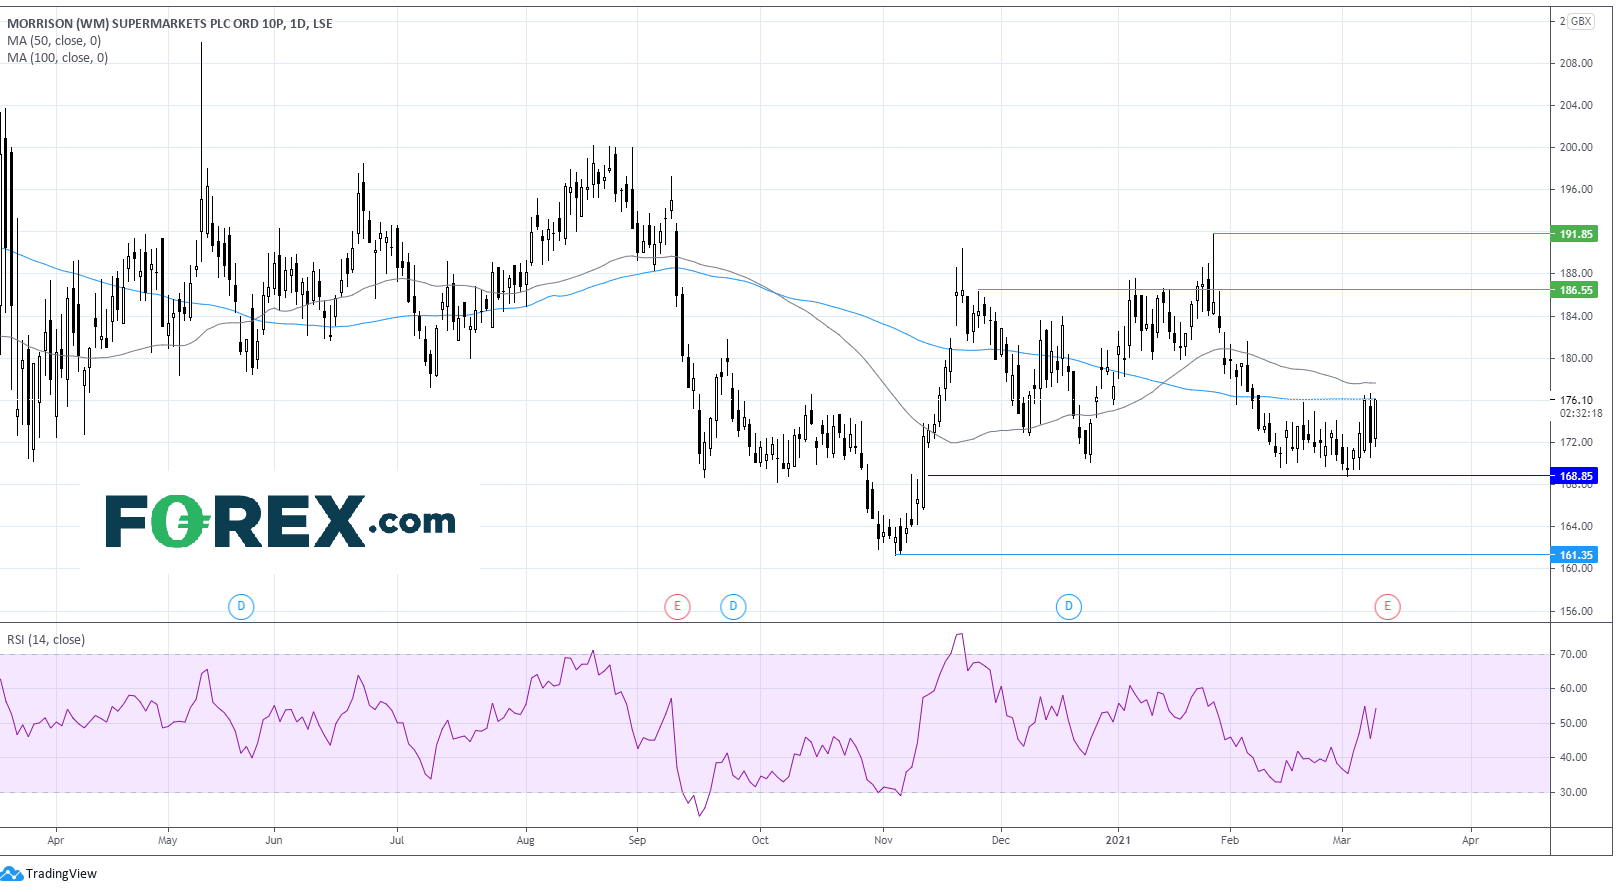The width and height of the screenshot is (1619, 892).
Task: Click the earnings marker near March
Action: pyautogui.click(x=1387, y=606)
